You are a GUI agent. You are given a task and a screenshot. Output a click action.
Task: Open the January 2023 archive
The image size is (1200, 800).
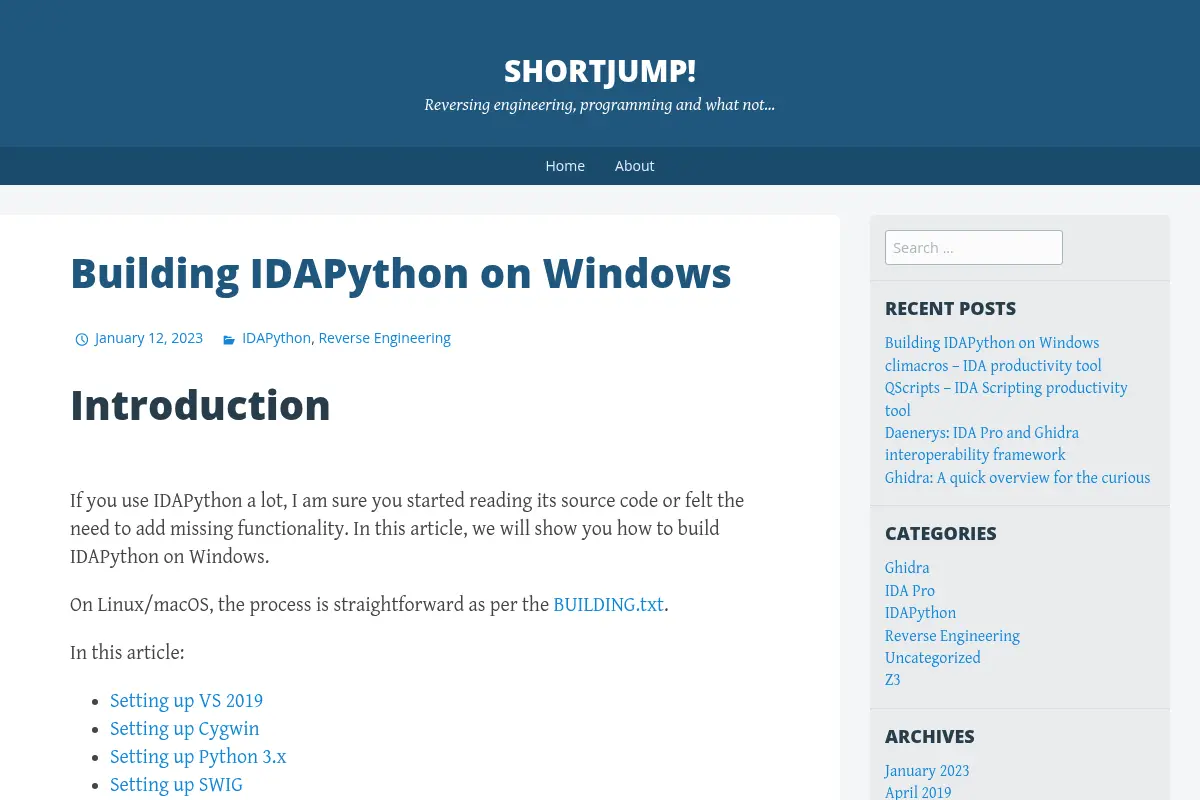pyautogui.click(x=927, y=771)
